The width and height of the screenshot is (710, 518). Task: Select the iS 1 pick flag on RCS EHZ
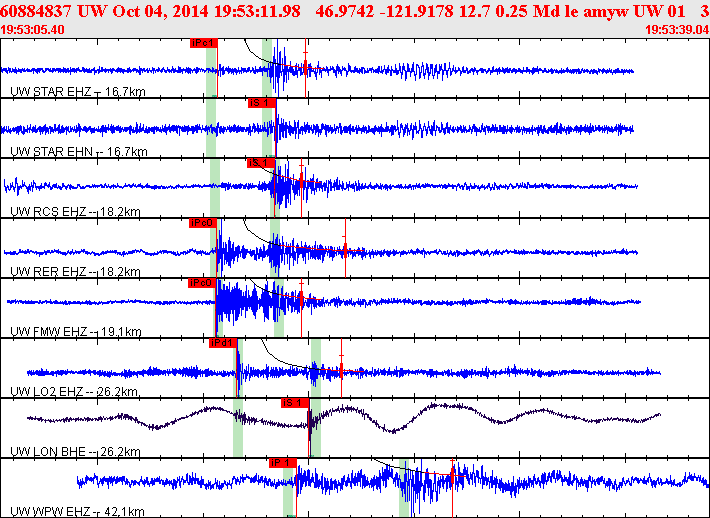pyautogui.click(x=261, y=163)
